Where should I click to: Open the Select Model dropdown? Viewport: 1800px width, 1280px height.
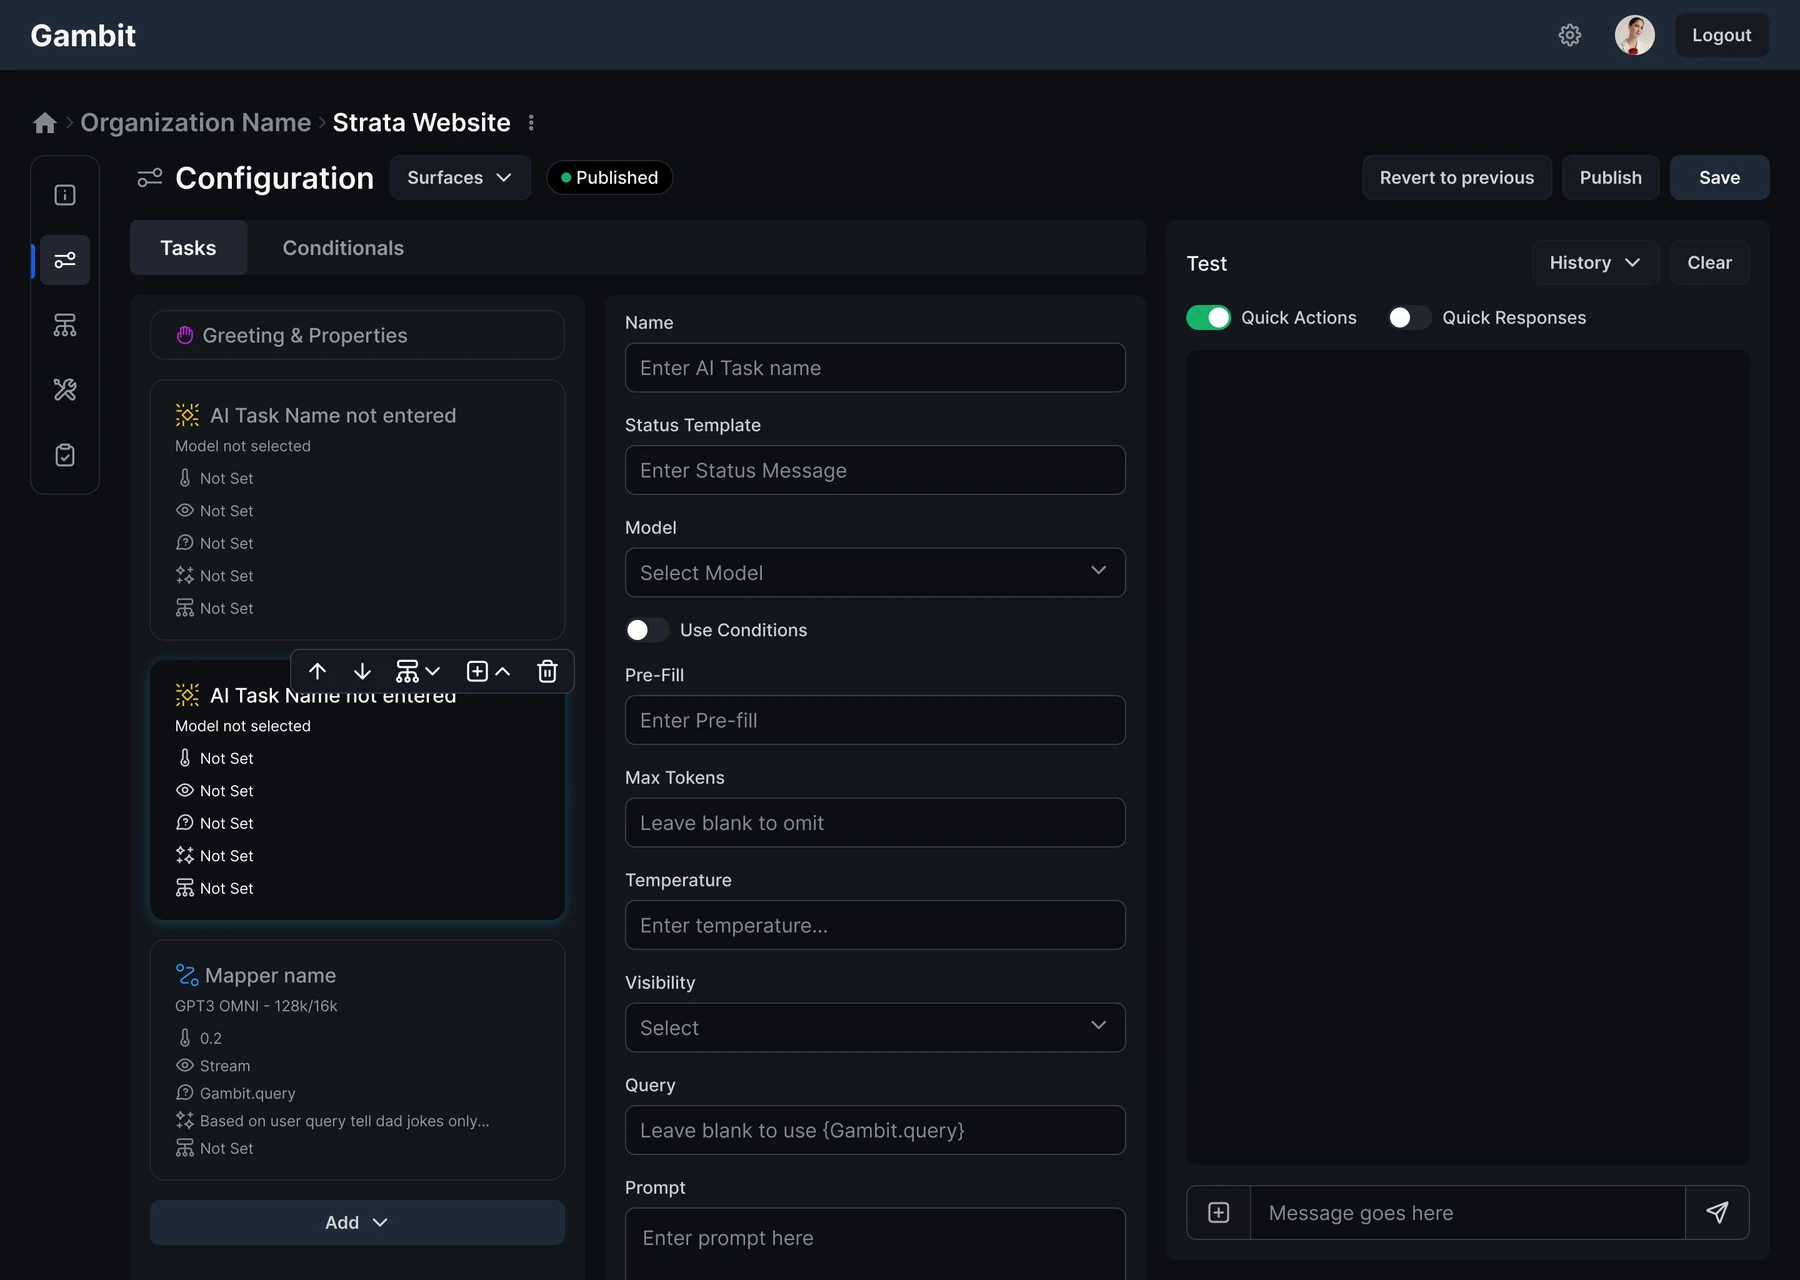875,572
